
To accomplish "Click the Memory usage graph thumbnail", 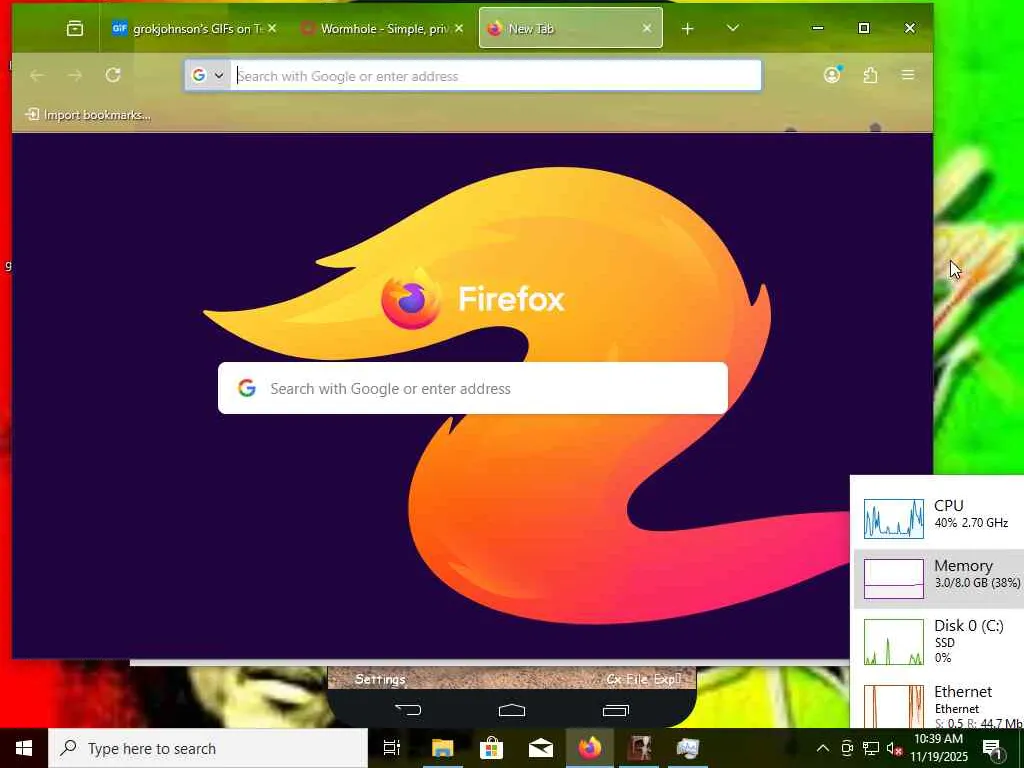I will click(x=893, y=579).
